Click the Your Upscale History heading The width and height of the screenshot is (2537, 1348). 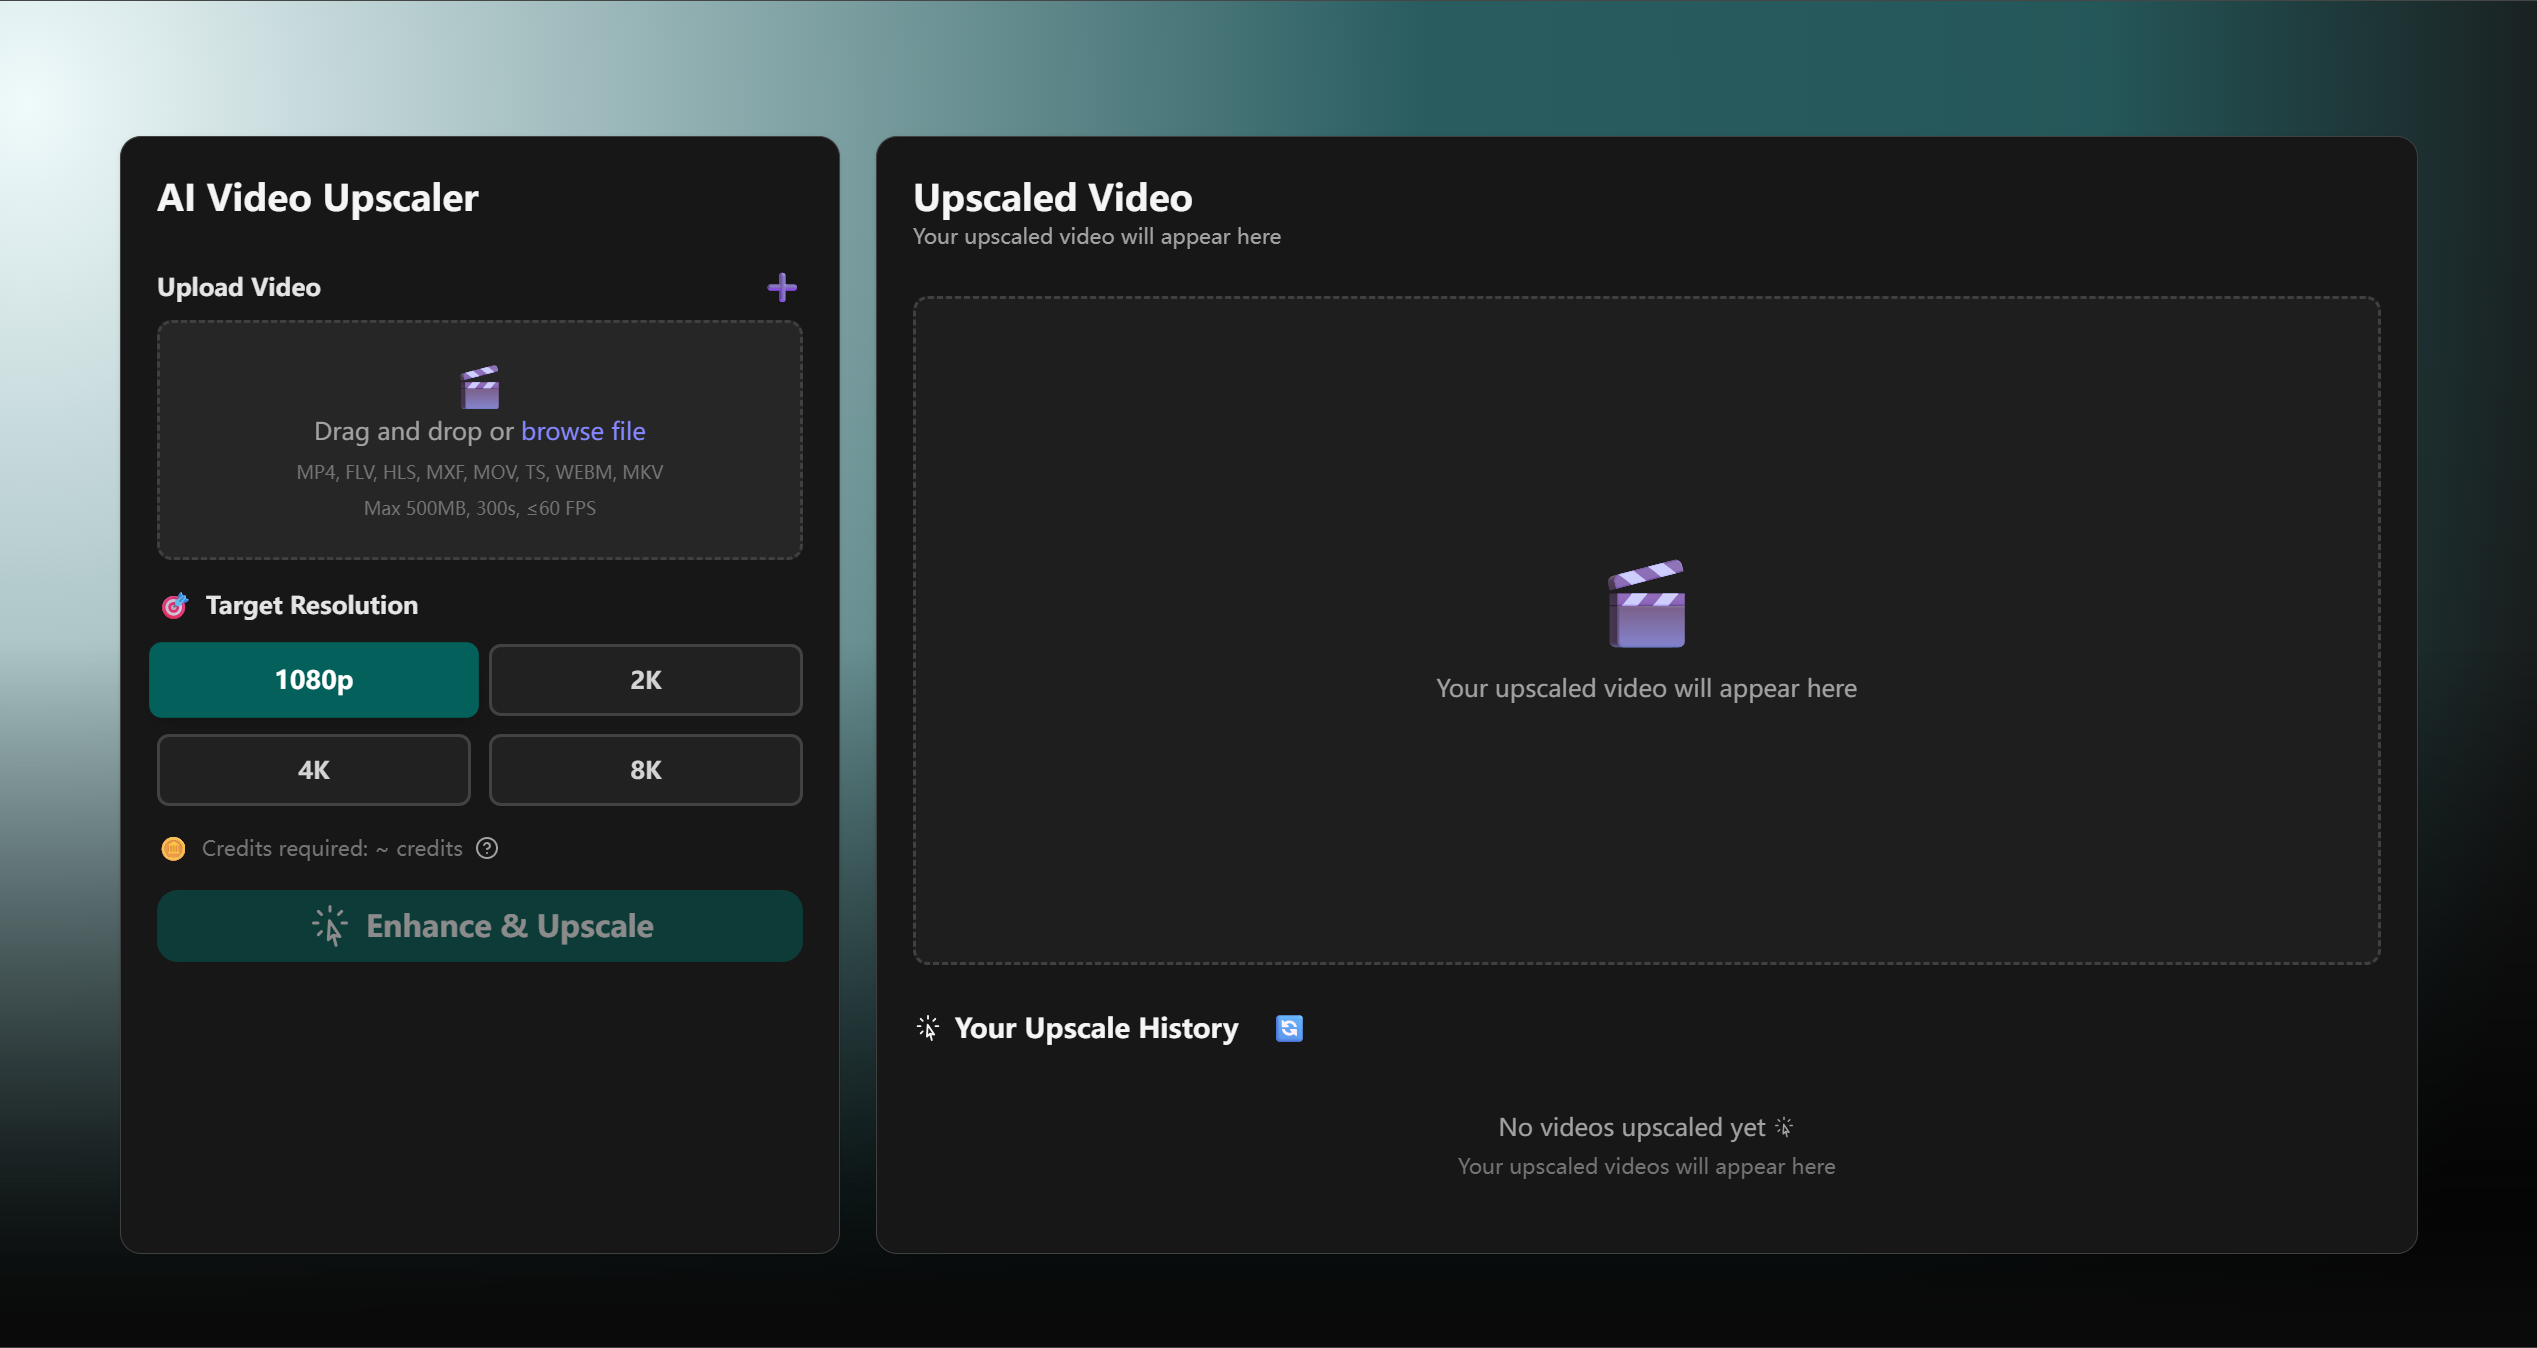tap(1096, 1028)
